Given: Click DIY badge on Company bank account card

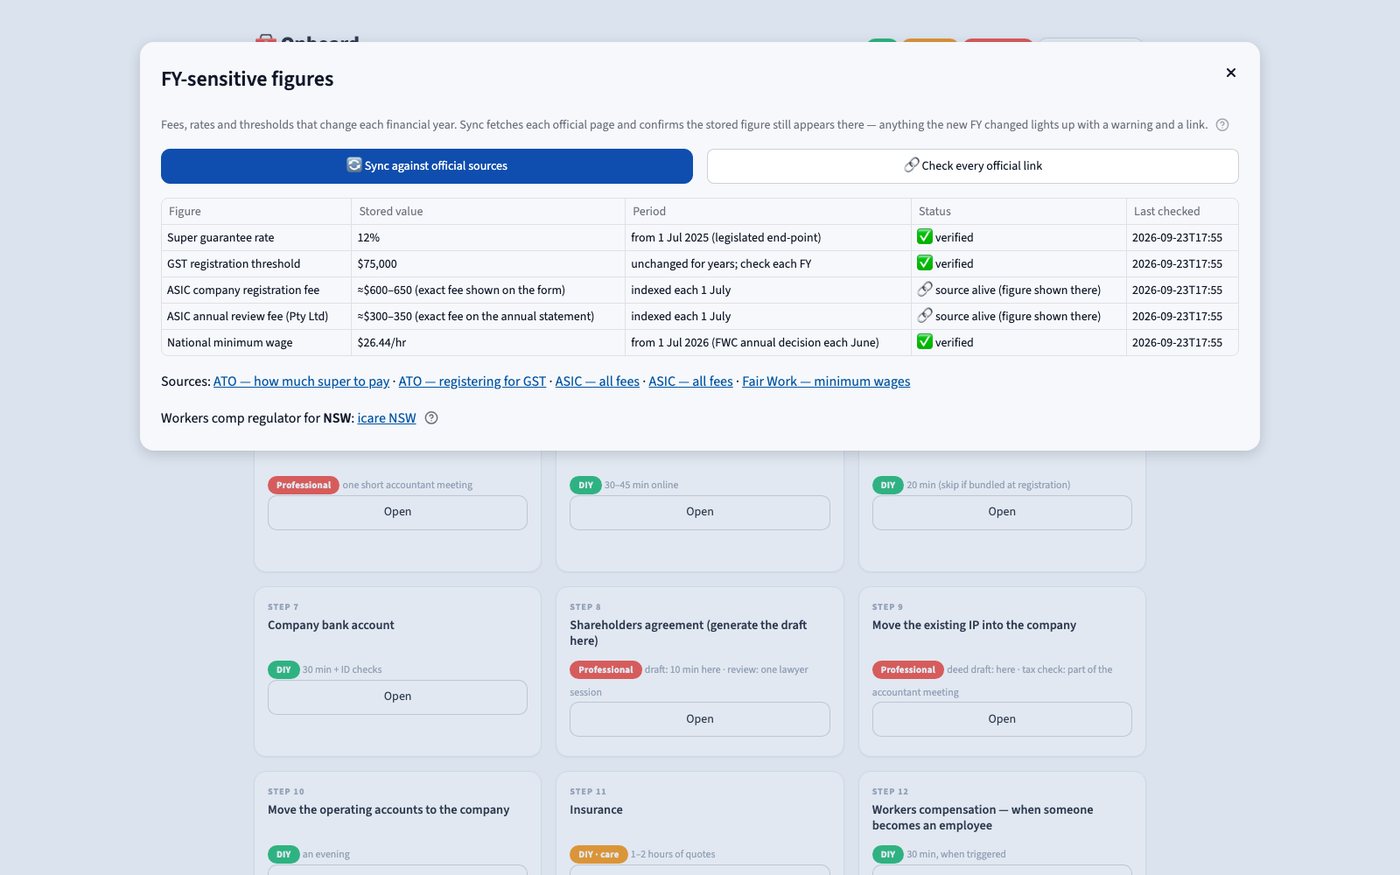Looking at the screenshot, I should pyautogui.click(x=284, y=670).
